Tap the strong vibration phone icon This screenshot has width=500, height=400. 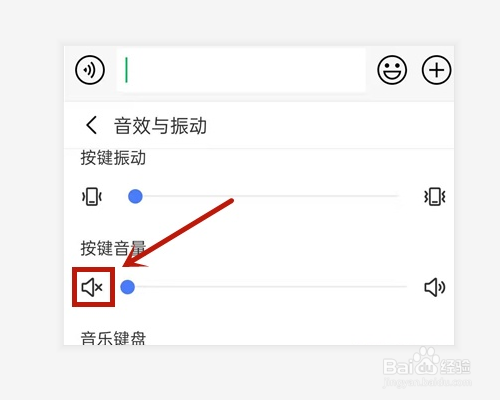(x=435, y=197)
